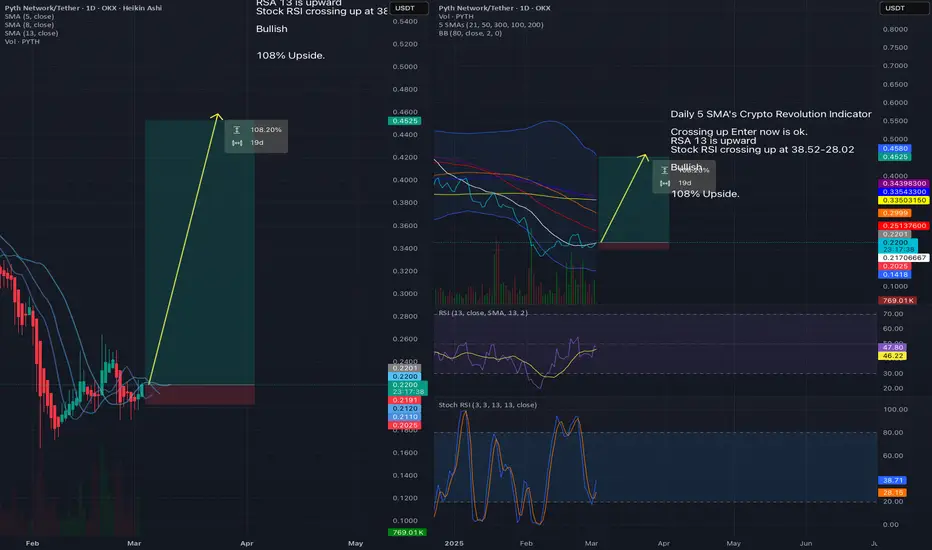Select the RSI (13, close, SMA, 13, 2) legend

[483, 313]
